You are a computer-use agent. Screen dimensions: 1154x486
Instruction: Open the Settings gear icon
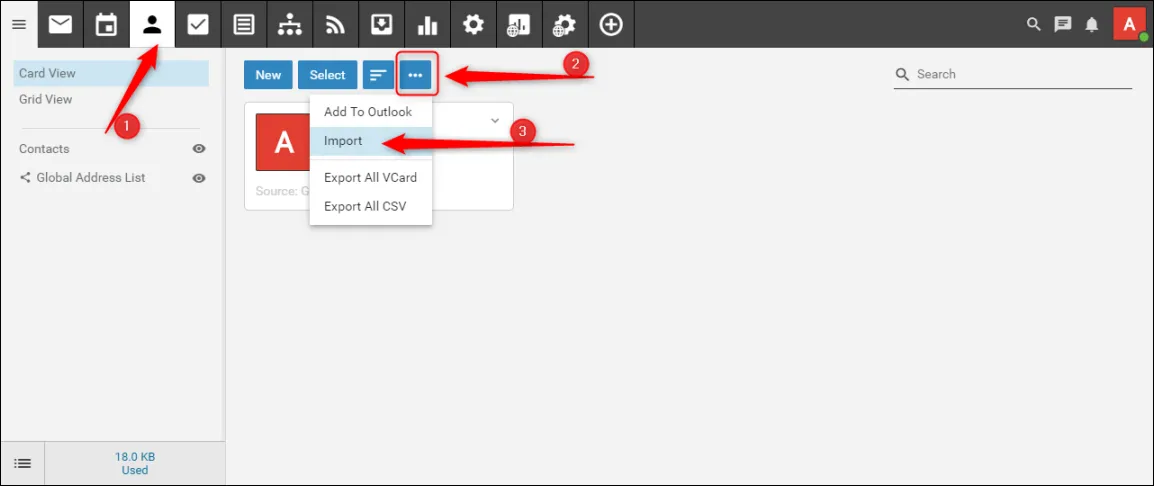click(x=472, y=24)
